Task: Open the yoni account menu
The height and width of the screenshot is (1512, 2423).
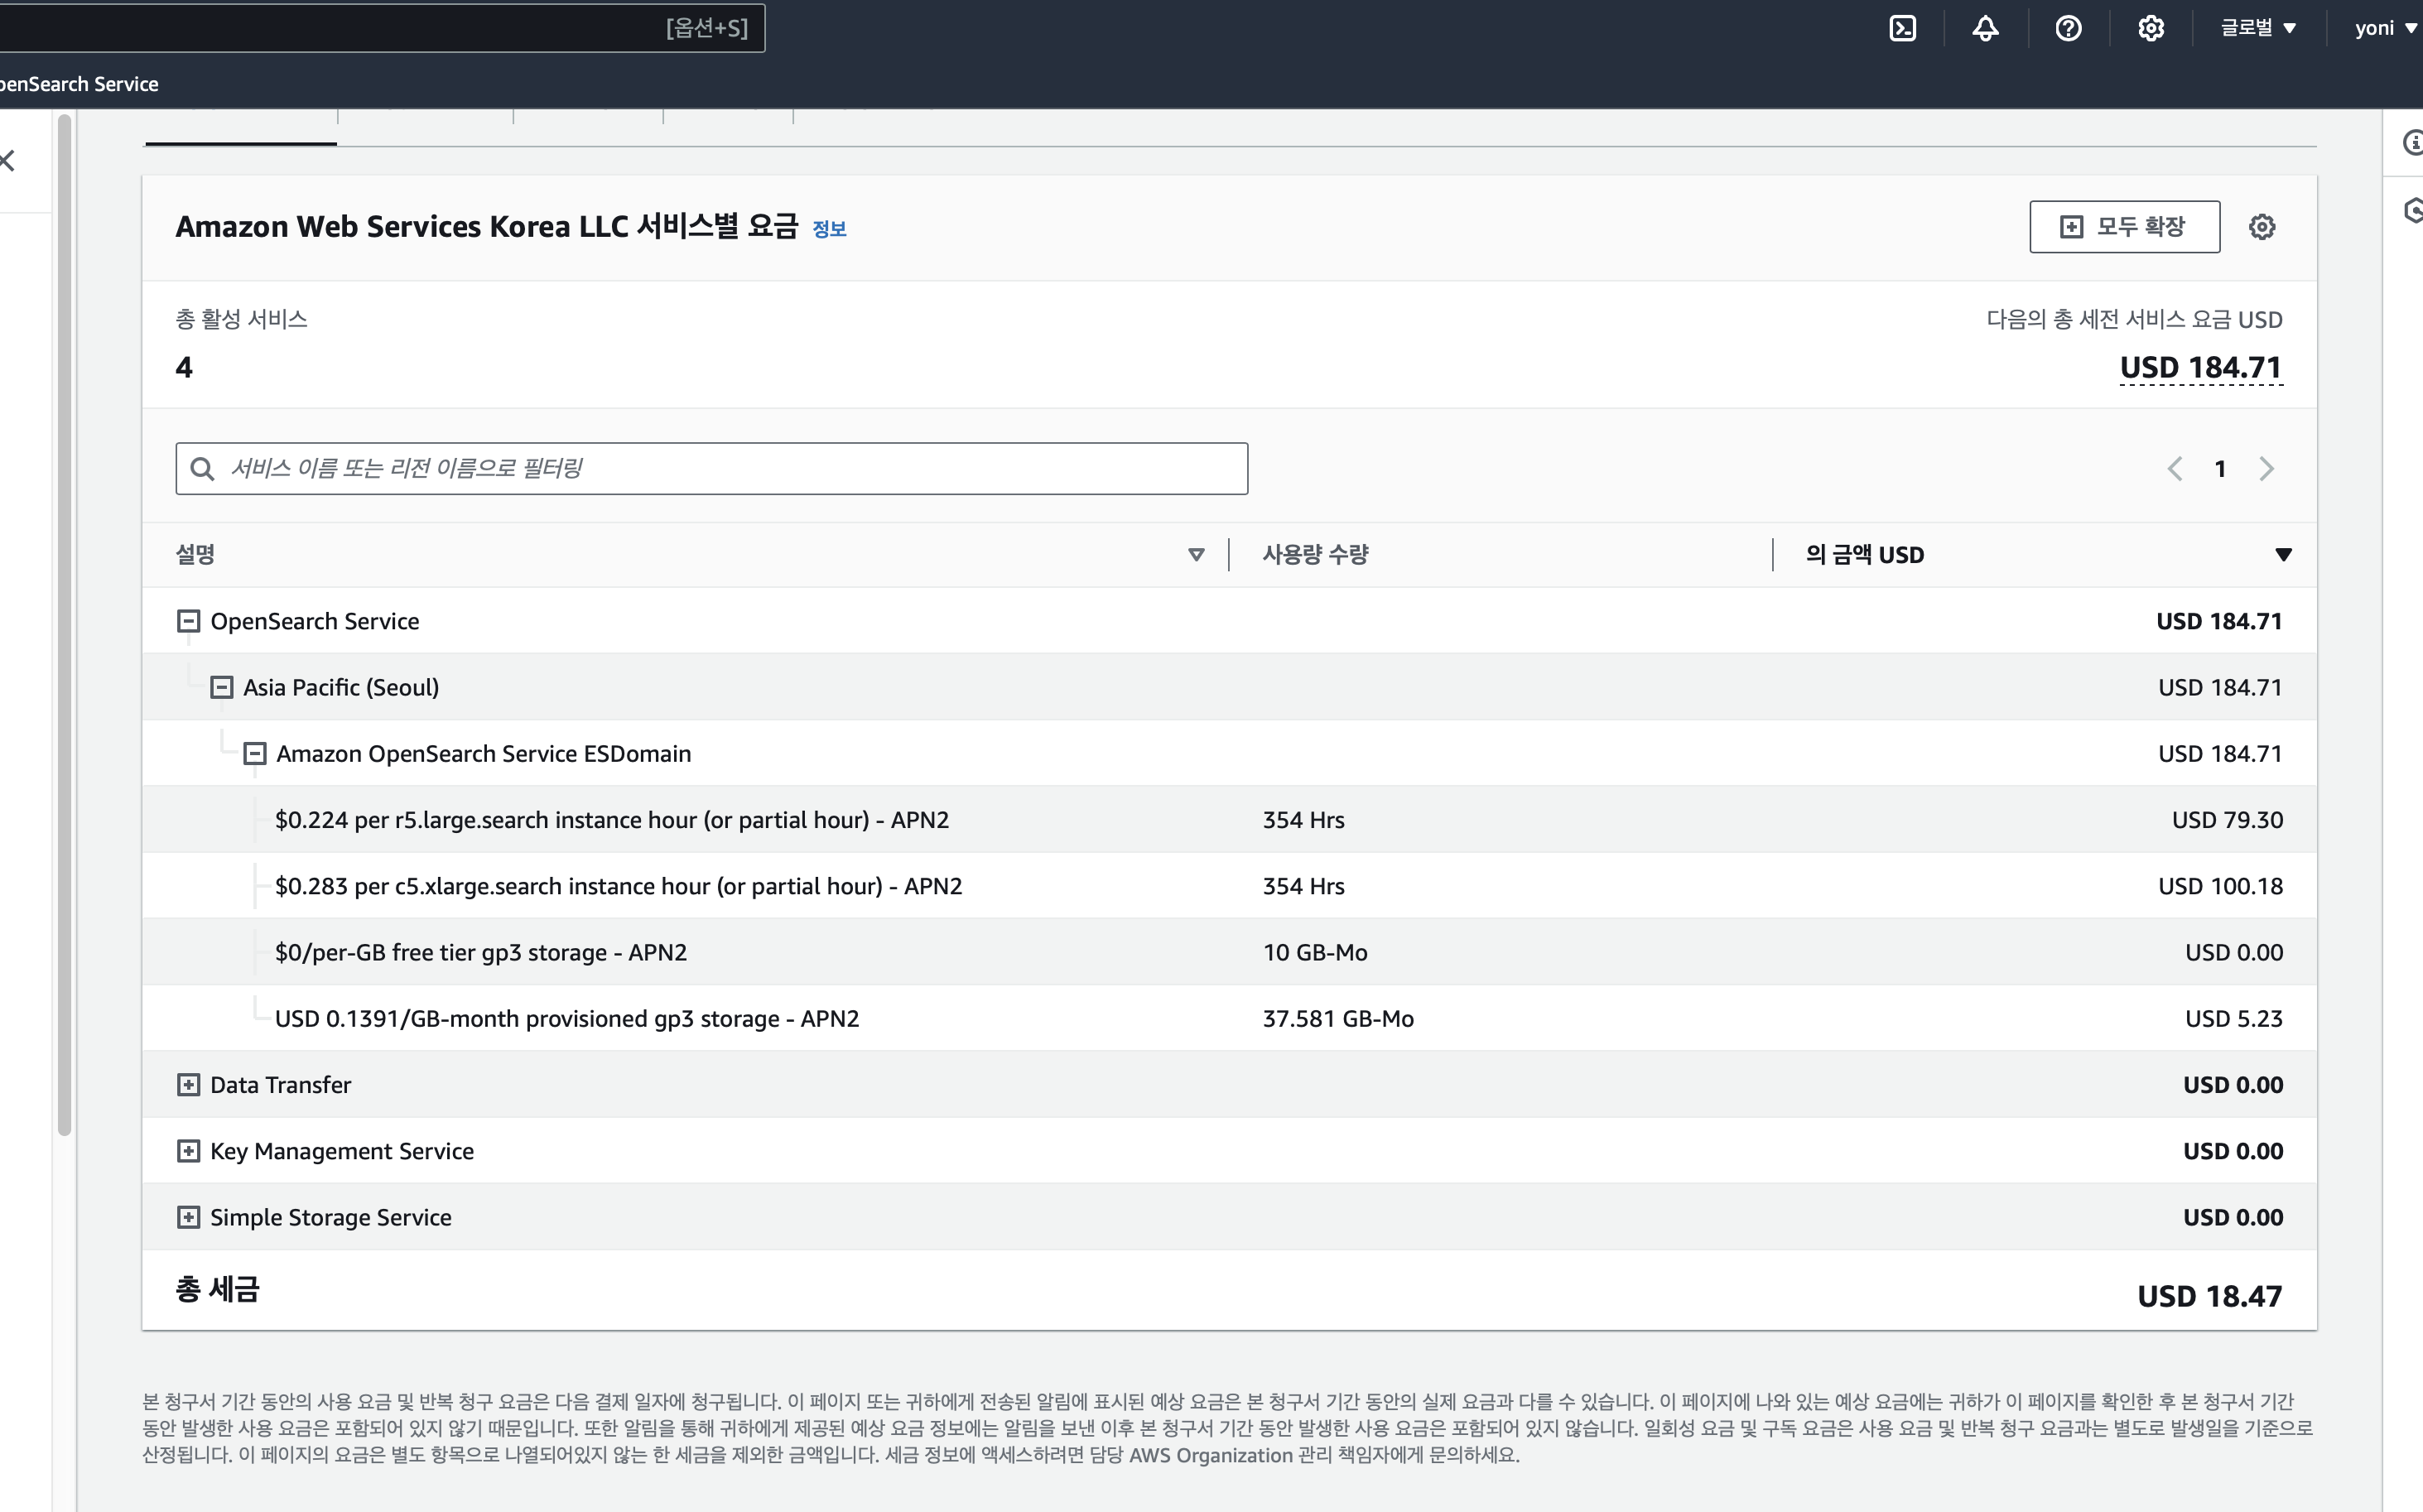Action: tap(2385, 28)
